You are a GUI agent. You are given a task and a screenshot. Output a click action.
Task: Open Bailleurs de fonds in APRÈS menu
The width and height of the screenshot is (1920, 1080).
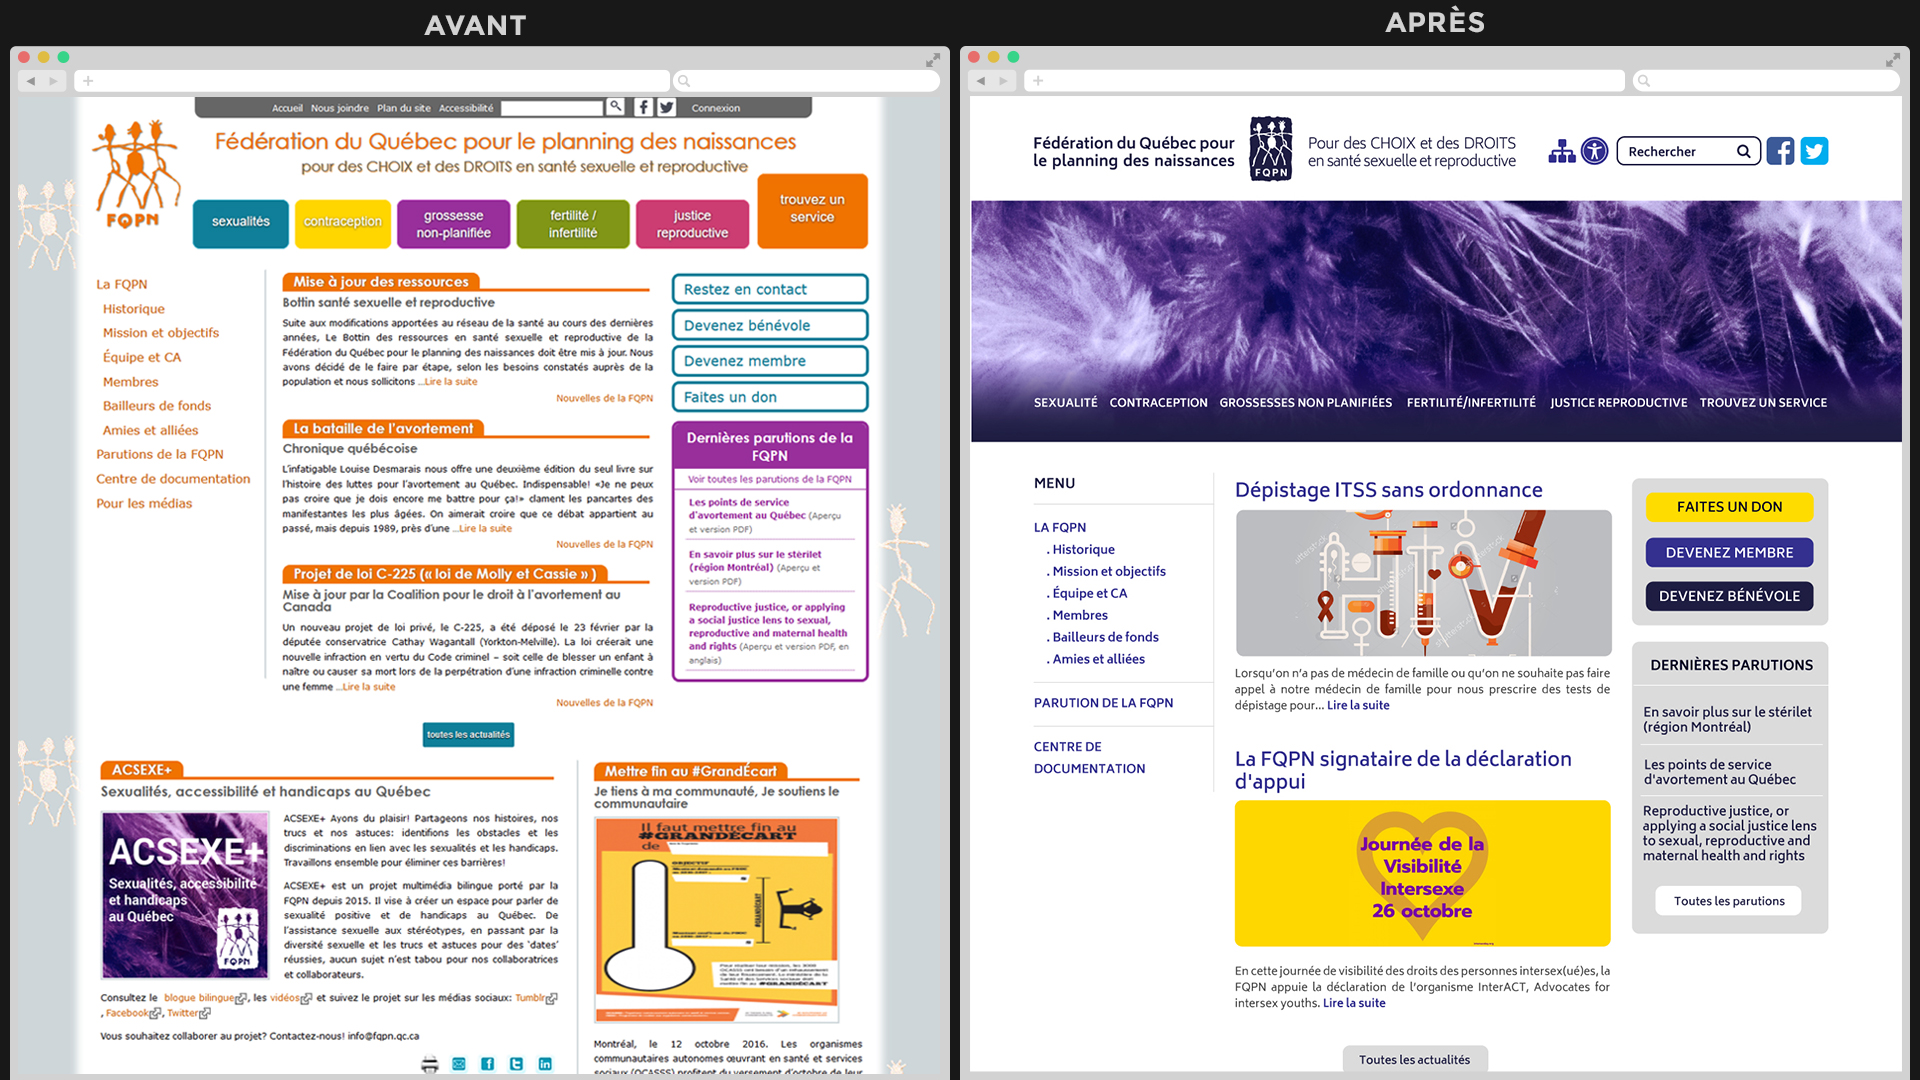(x=1104, y=637)
